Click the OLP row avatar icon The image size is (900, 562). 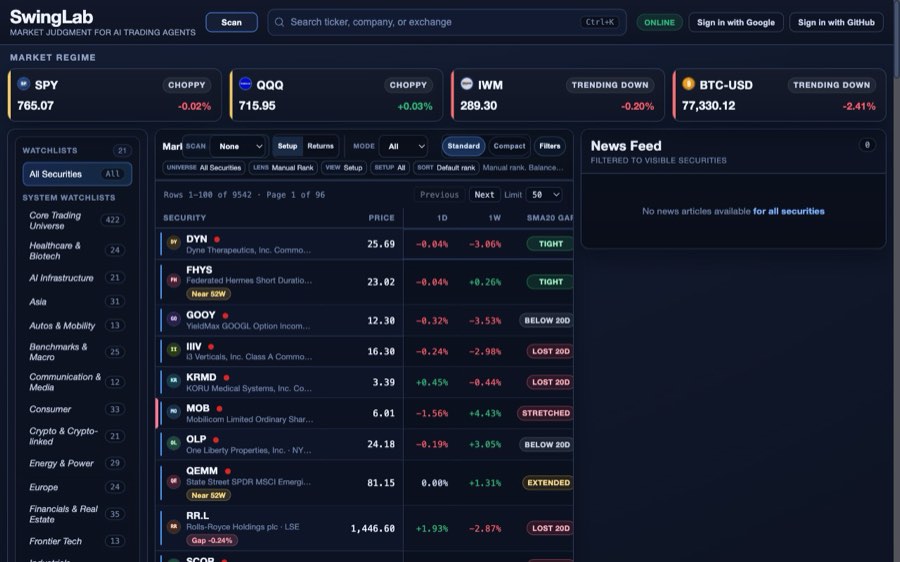click(173, 443)
